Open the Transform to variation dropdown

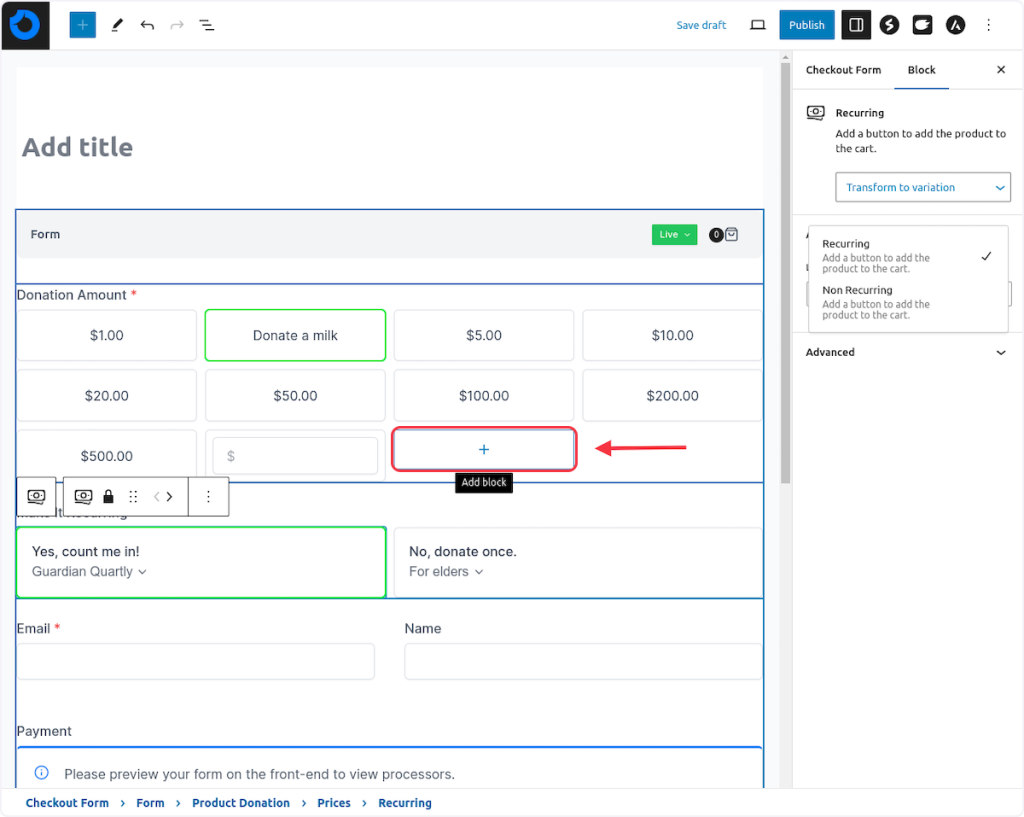(x=922, y=187)
